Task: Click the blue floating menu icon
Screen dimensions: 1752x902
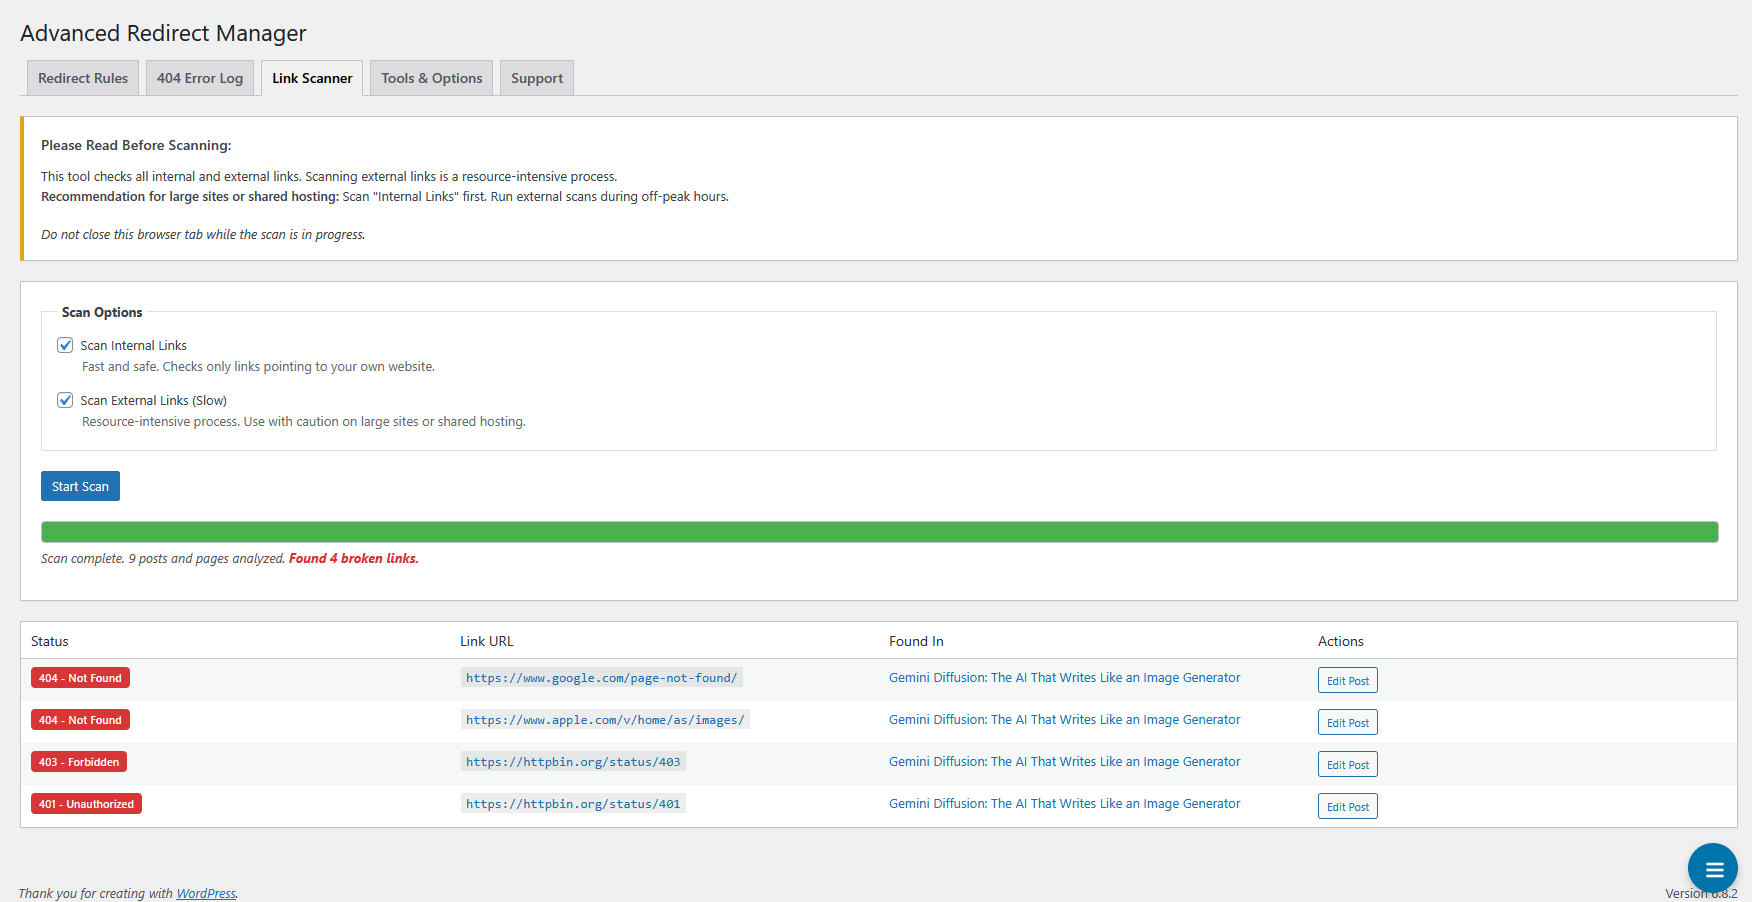Action: [x=1713, y=868]
